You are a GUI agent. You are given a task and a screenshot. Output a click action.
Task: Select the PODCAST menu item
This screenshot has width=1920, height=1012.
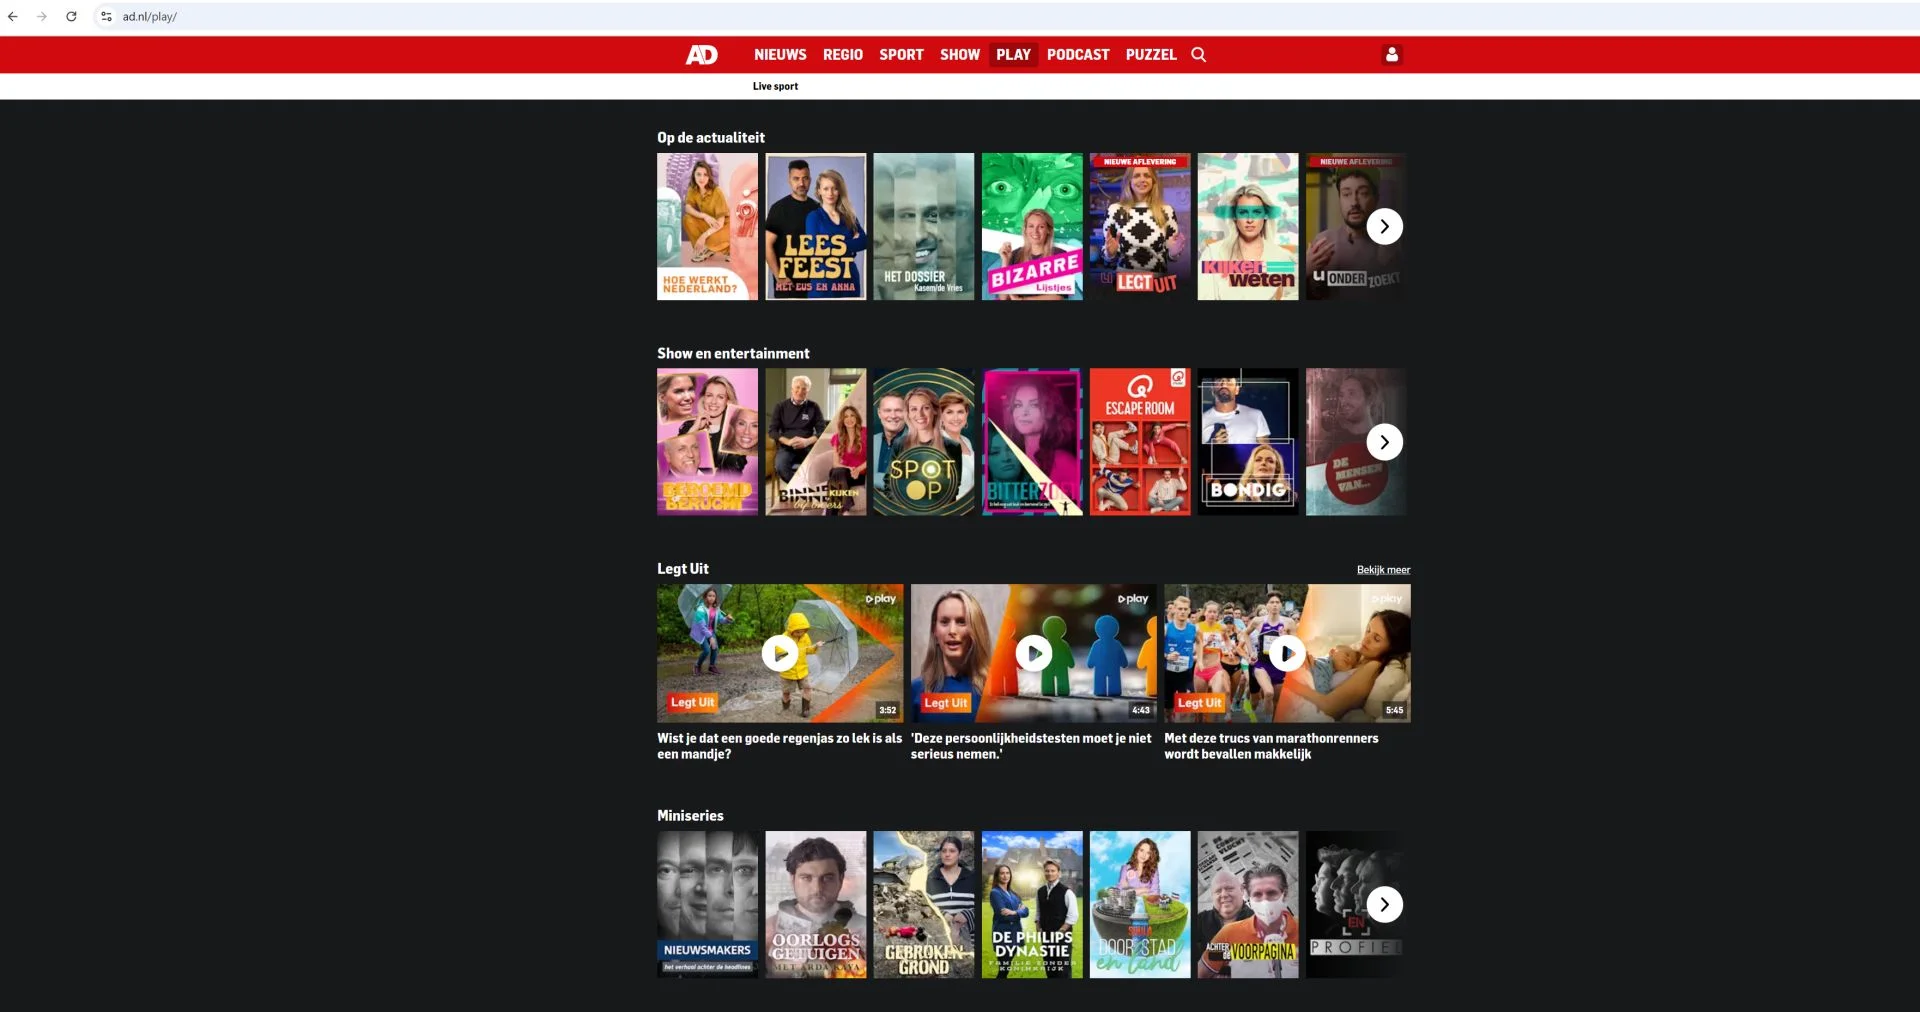click(x=1077, y=55)
